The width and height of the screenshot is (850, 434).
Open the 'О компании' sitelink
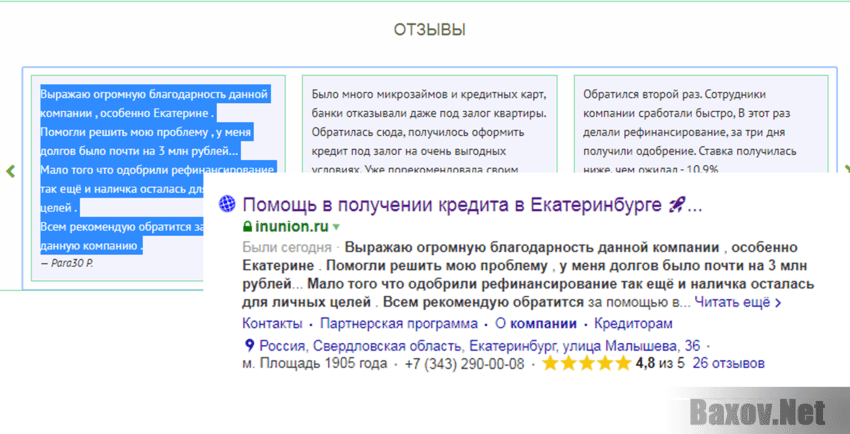[536, 324]
